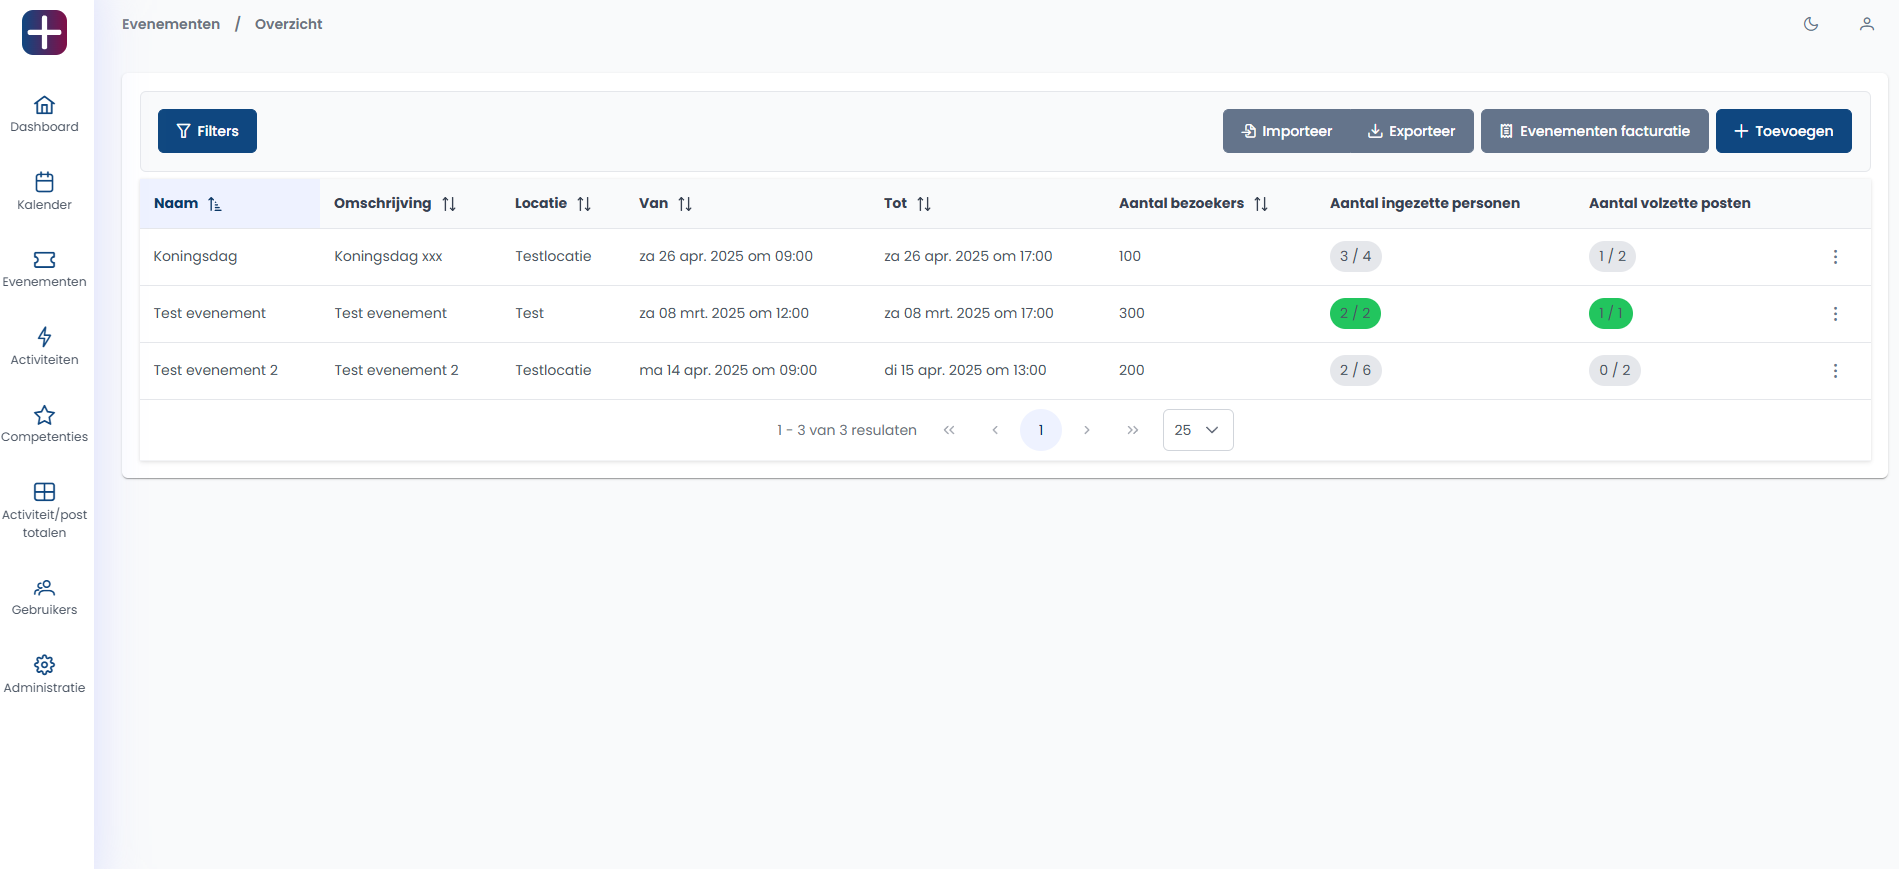Screen dimensions: 1899x869
Task: Navigate to Gebruikers
Action: coord(44,597)
